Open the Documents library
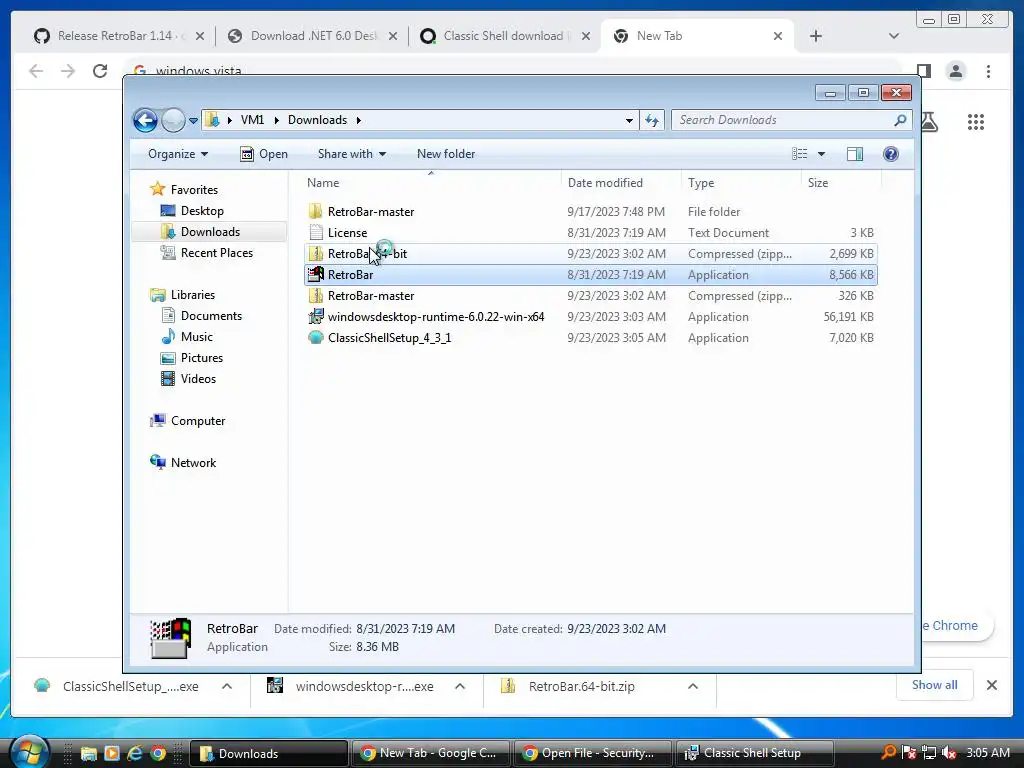This screenshot has width=1024, height=768. coord(211,316)
